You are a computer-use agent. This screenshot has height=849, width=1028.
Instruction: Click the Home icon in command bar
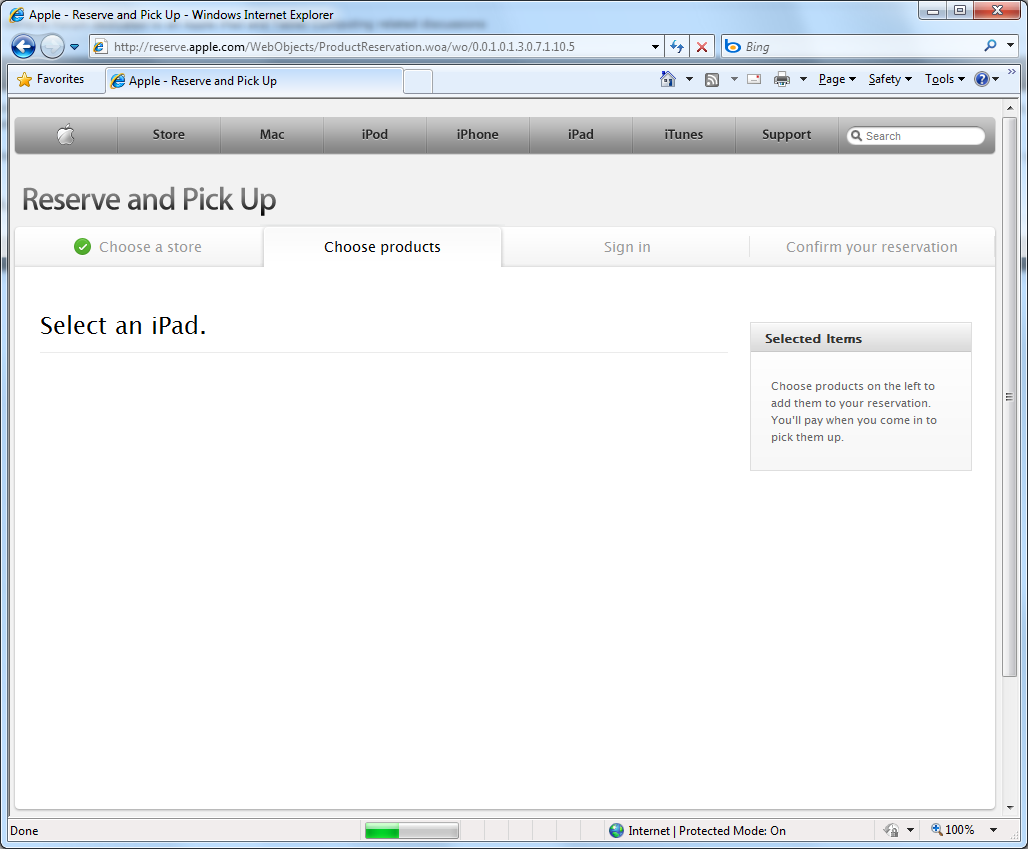667,79
